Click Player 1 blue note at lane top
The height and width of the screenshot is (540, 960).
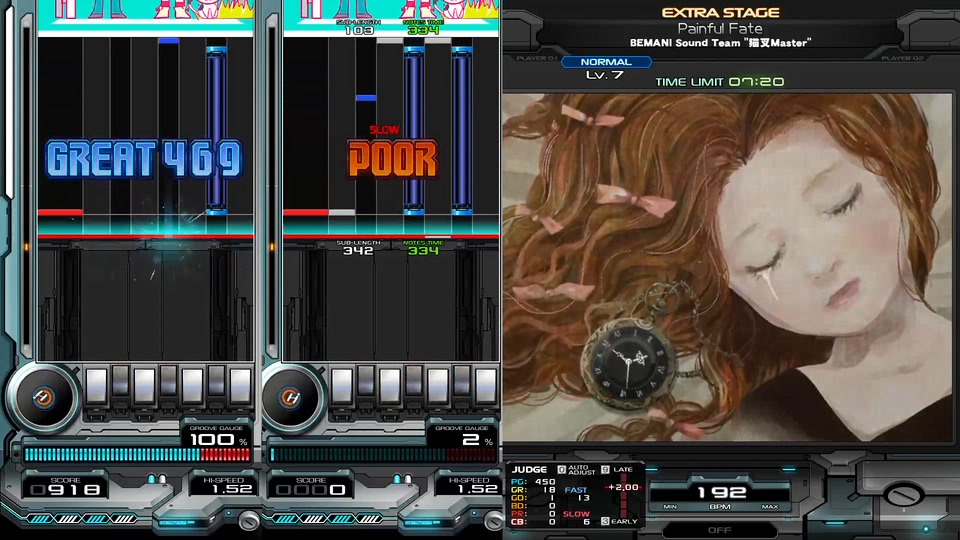click(x=168, y=41)
